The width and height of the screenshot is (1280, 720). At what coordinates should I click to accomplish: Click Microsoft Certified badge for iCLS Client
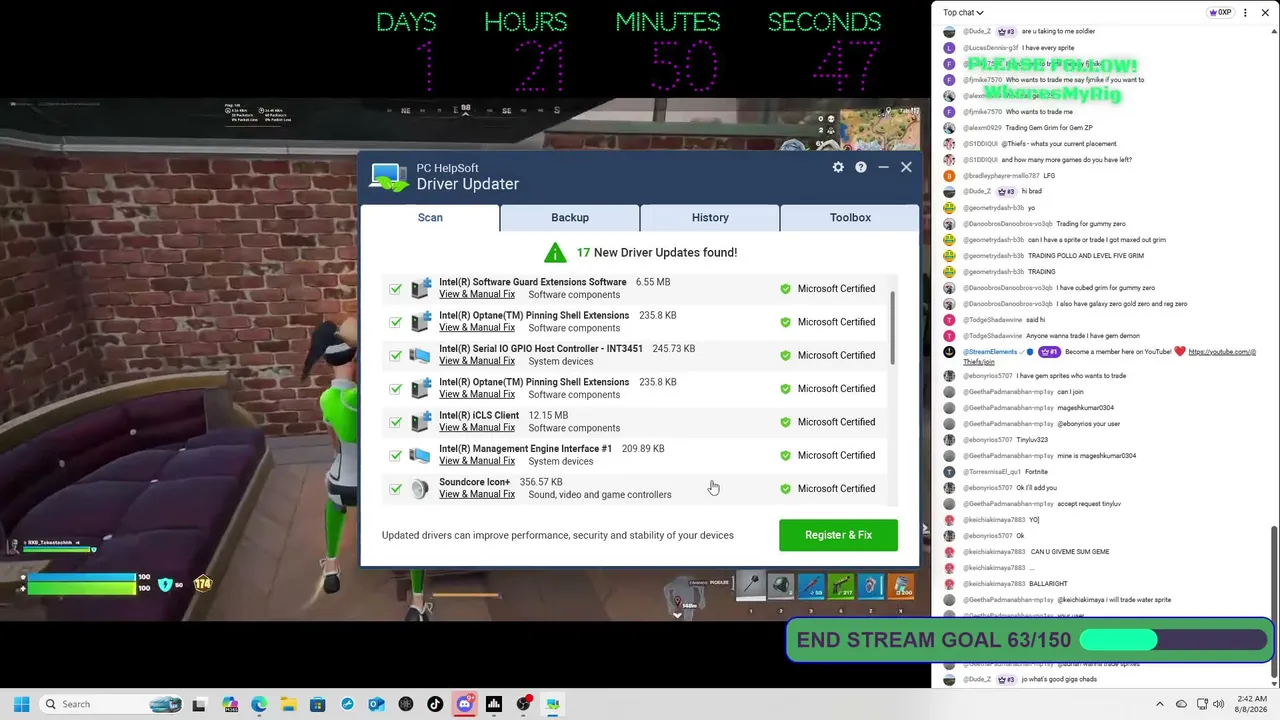828,422
